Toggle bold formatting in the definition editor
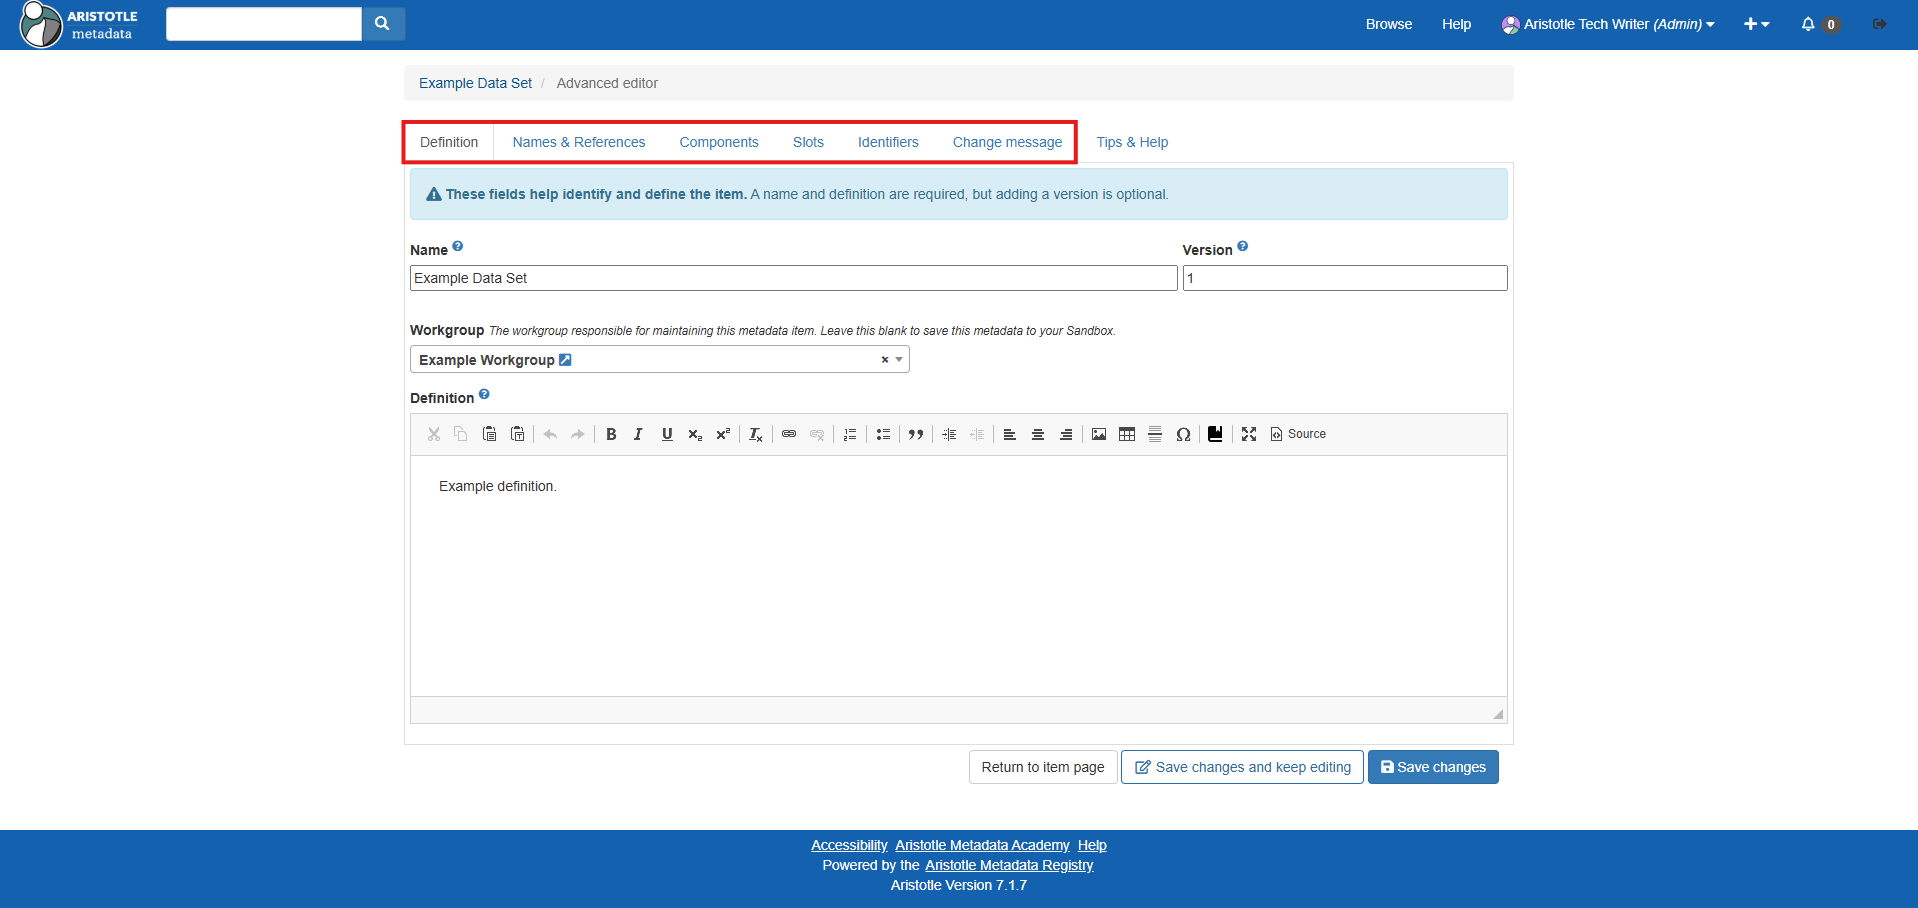Screen dimensions: 1918x908 [611, 434]
